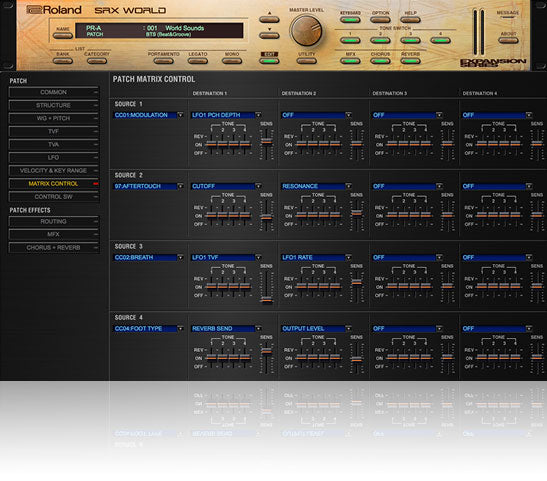Screen dimensions: 547x481
Task: Toggle the CHORUS effect switch
Action: click(380, 61)
